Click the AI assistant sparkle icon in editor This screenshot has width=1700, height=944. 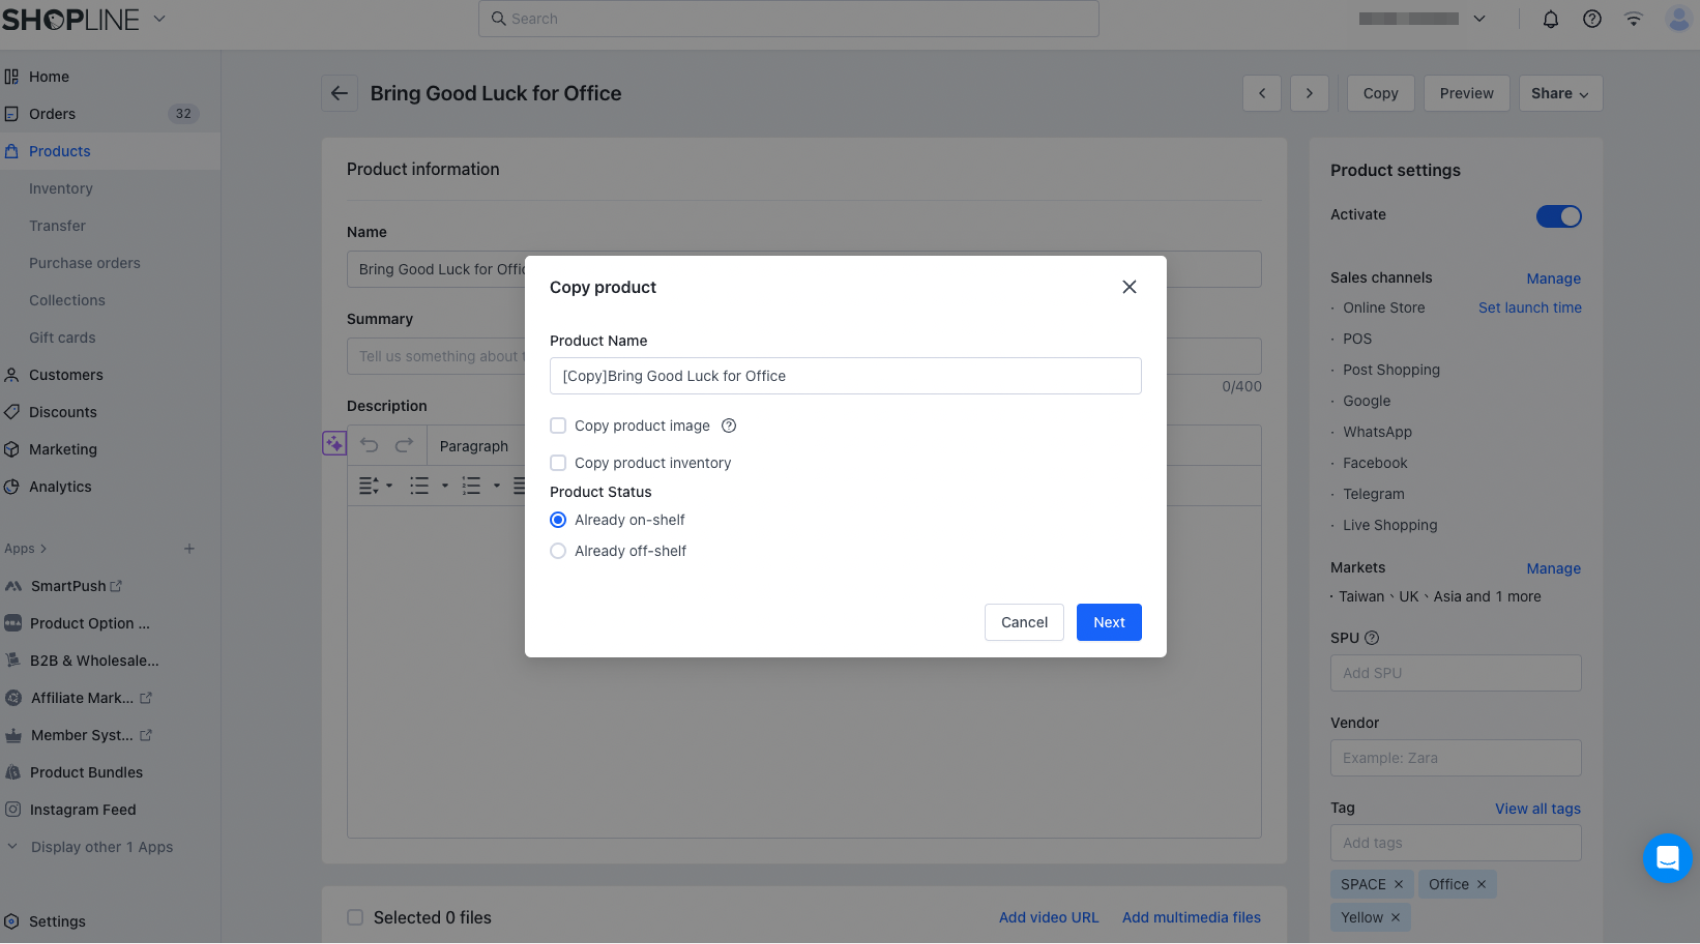334,443
